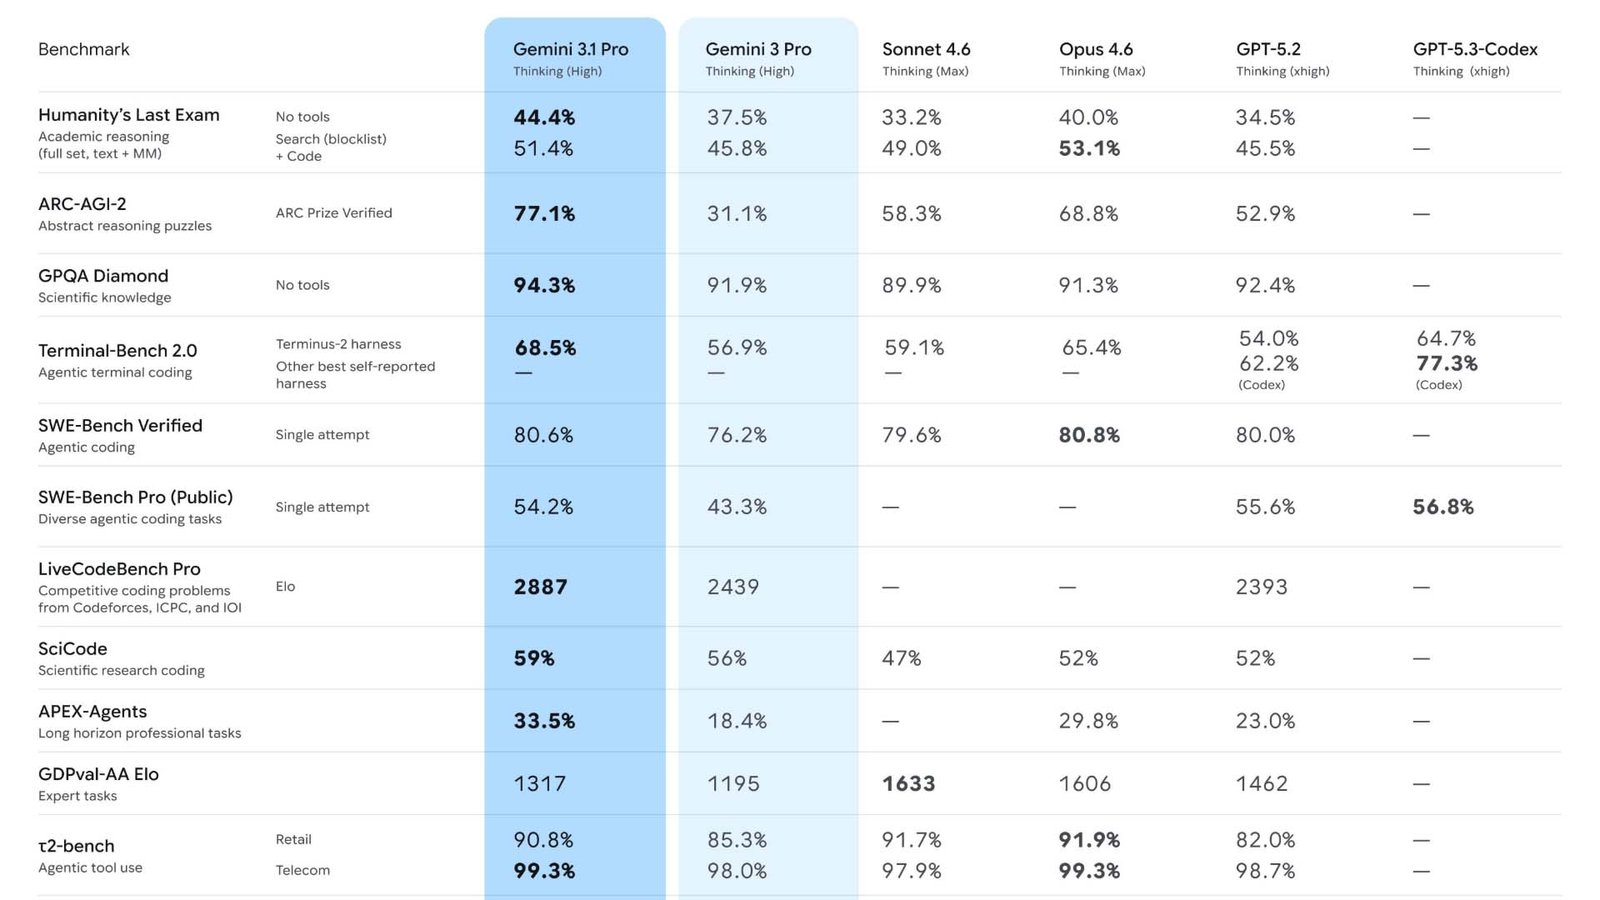Click the Terminal-Bench 2.0 benchmark name
The image size is (1600, 900).
[117, 351]
